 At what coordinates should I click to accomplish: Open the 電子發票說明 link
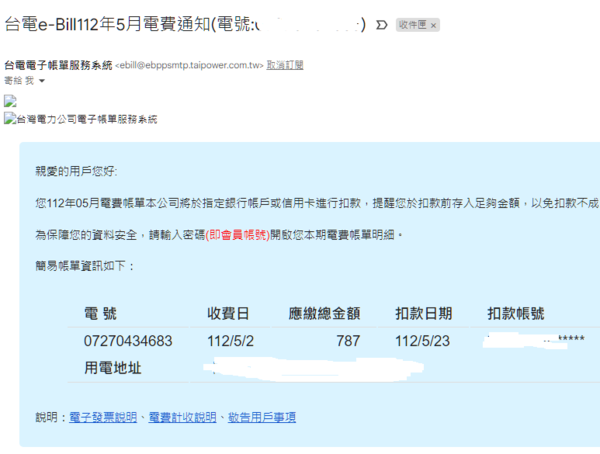(x=103, y=417)
